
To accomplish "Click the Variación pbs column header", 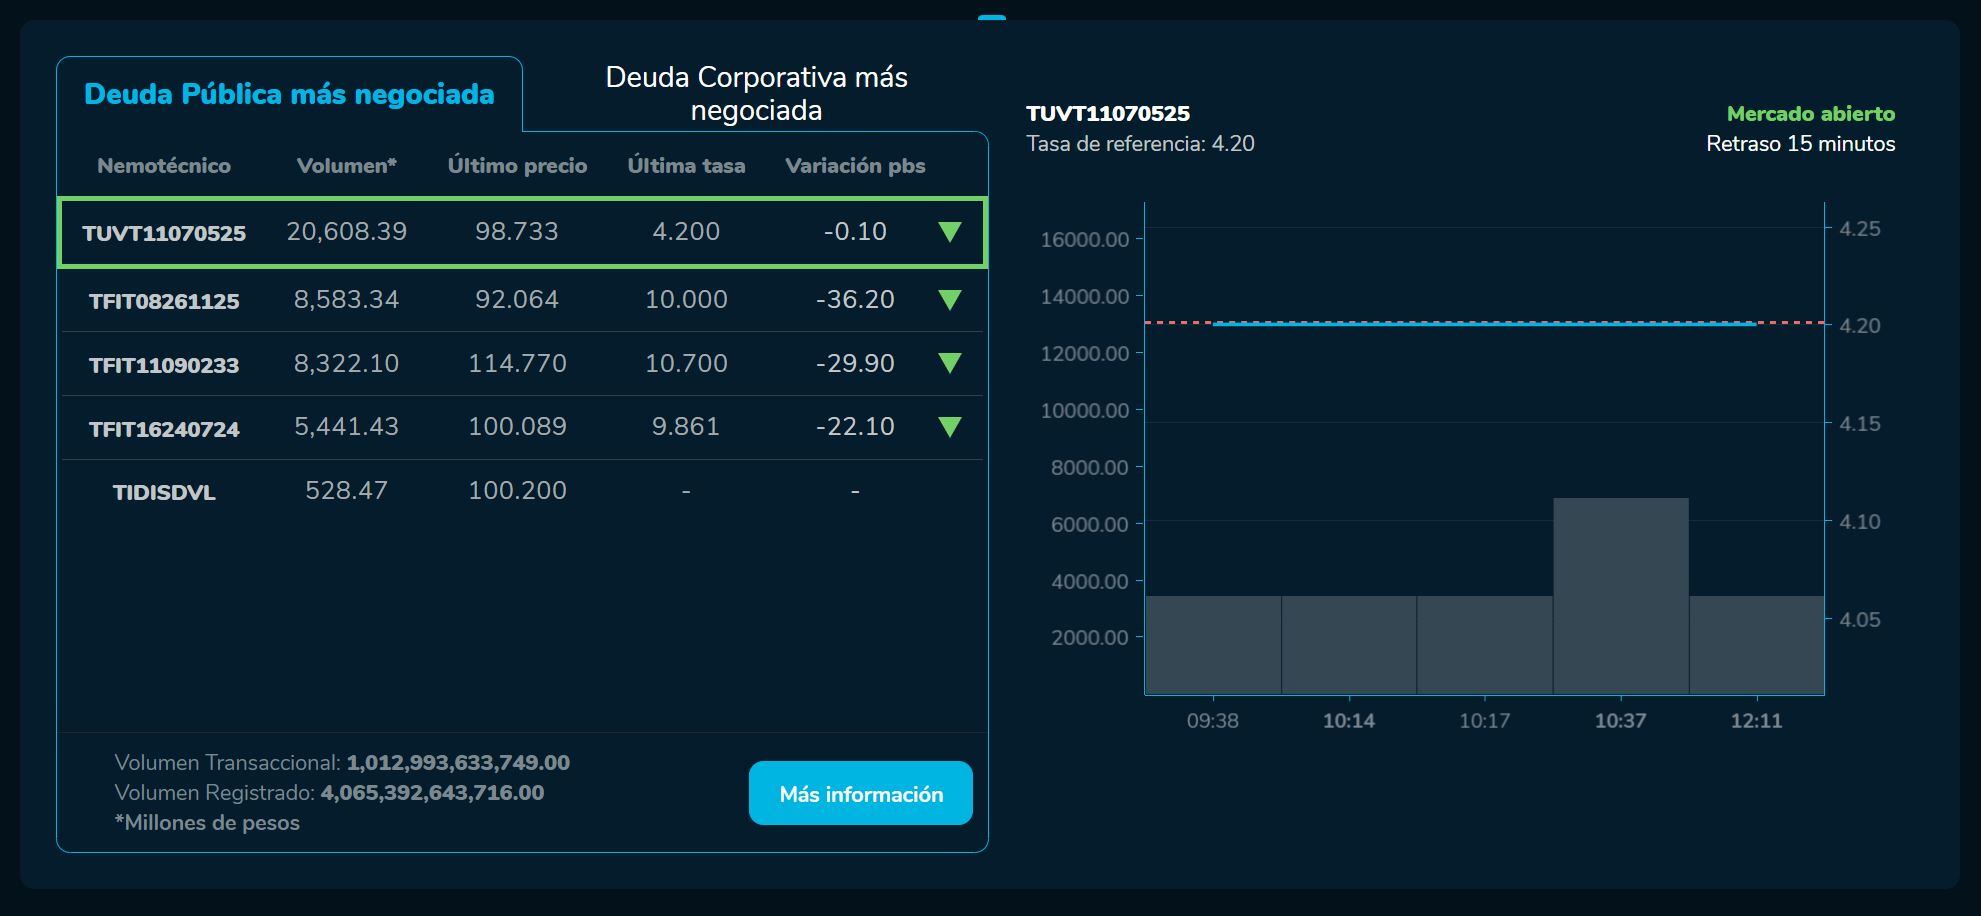I will point(856,166).
